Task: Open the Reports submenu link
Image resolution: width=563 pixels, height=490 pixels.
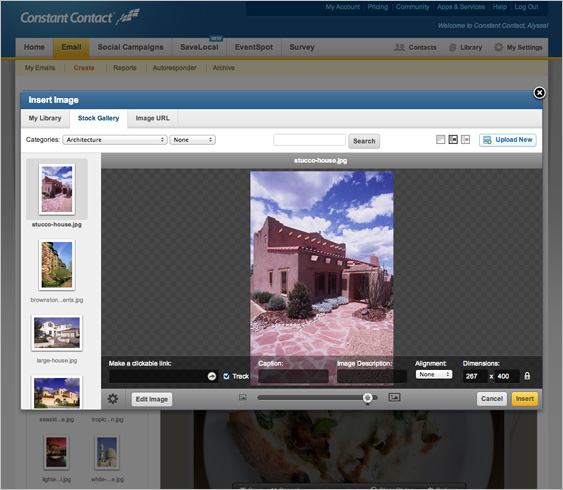Action: click(125, 68)
